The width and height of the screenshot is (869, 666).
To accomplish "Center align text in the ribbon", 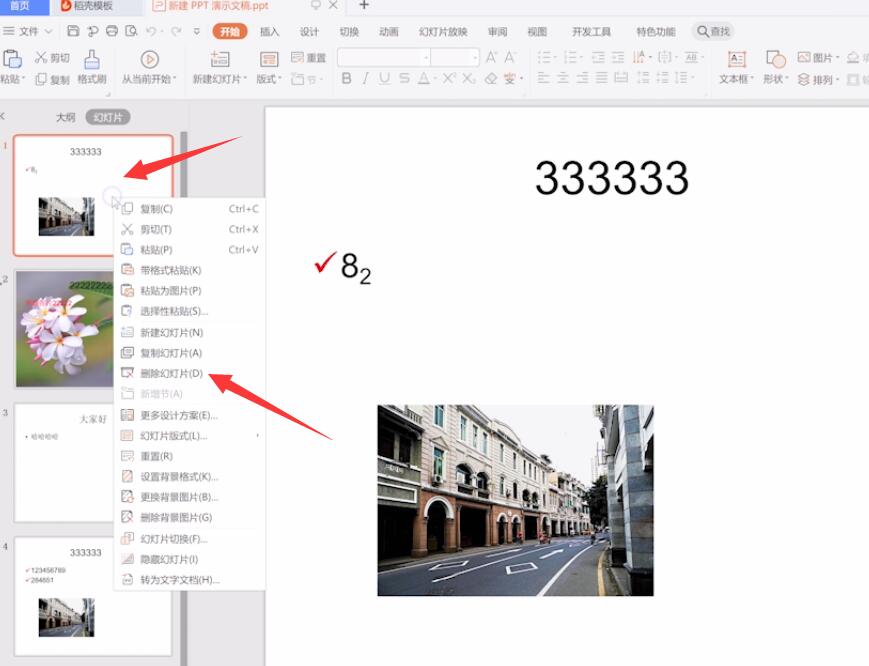I will (x=563, y=78).
